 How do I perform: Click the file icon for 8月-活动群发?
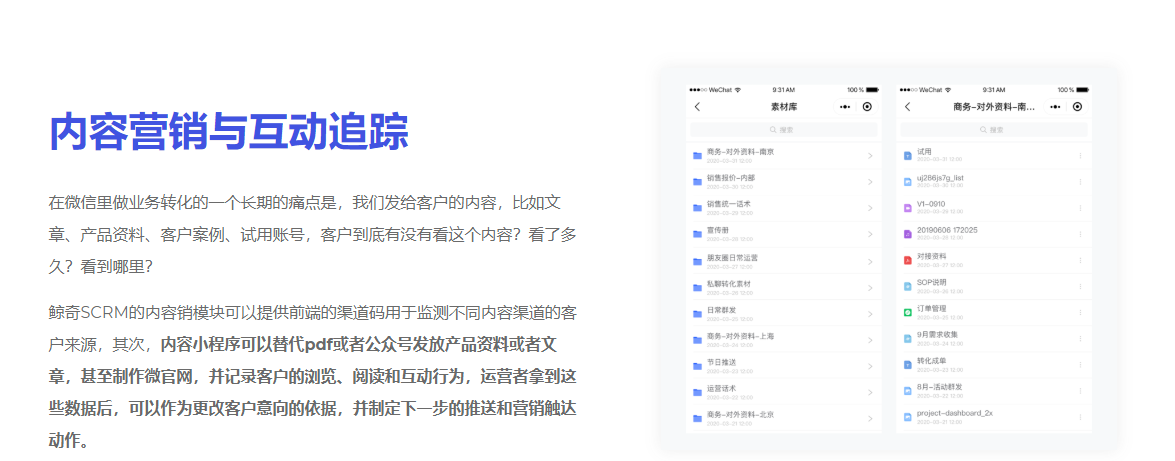point(907,391)
